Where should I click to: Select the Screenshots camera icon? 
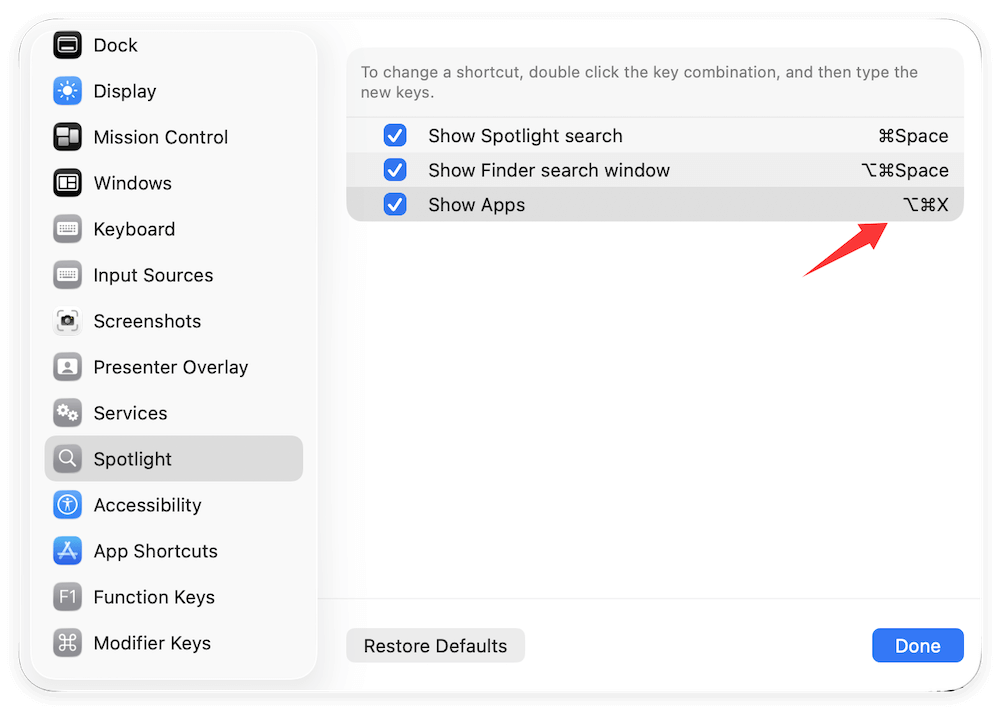pyautogui.click(x=66, y=321)
